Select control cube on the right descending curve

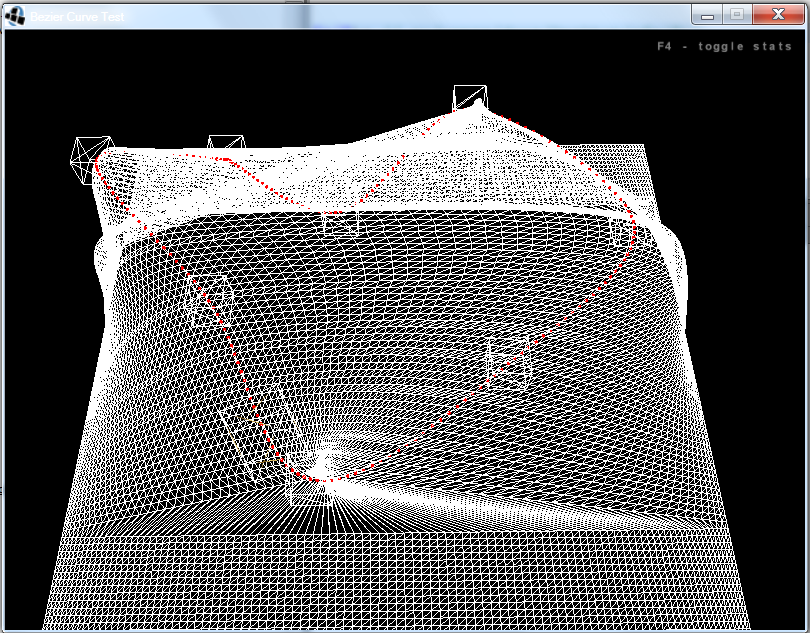509,363
